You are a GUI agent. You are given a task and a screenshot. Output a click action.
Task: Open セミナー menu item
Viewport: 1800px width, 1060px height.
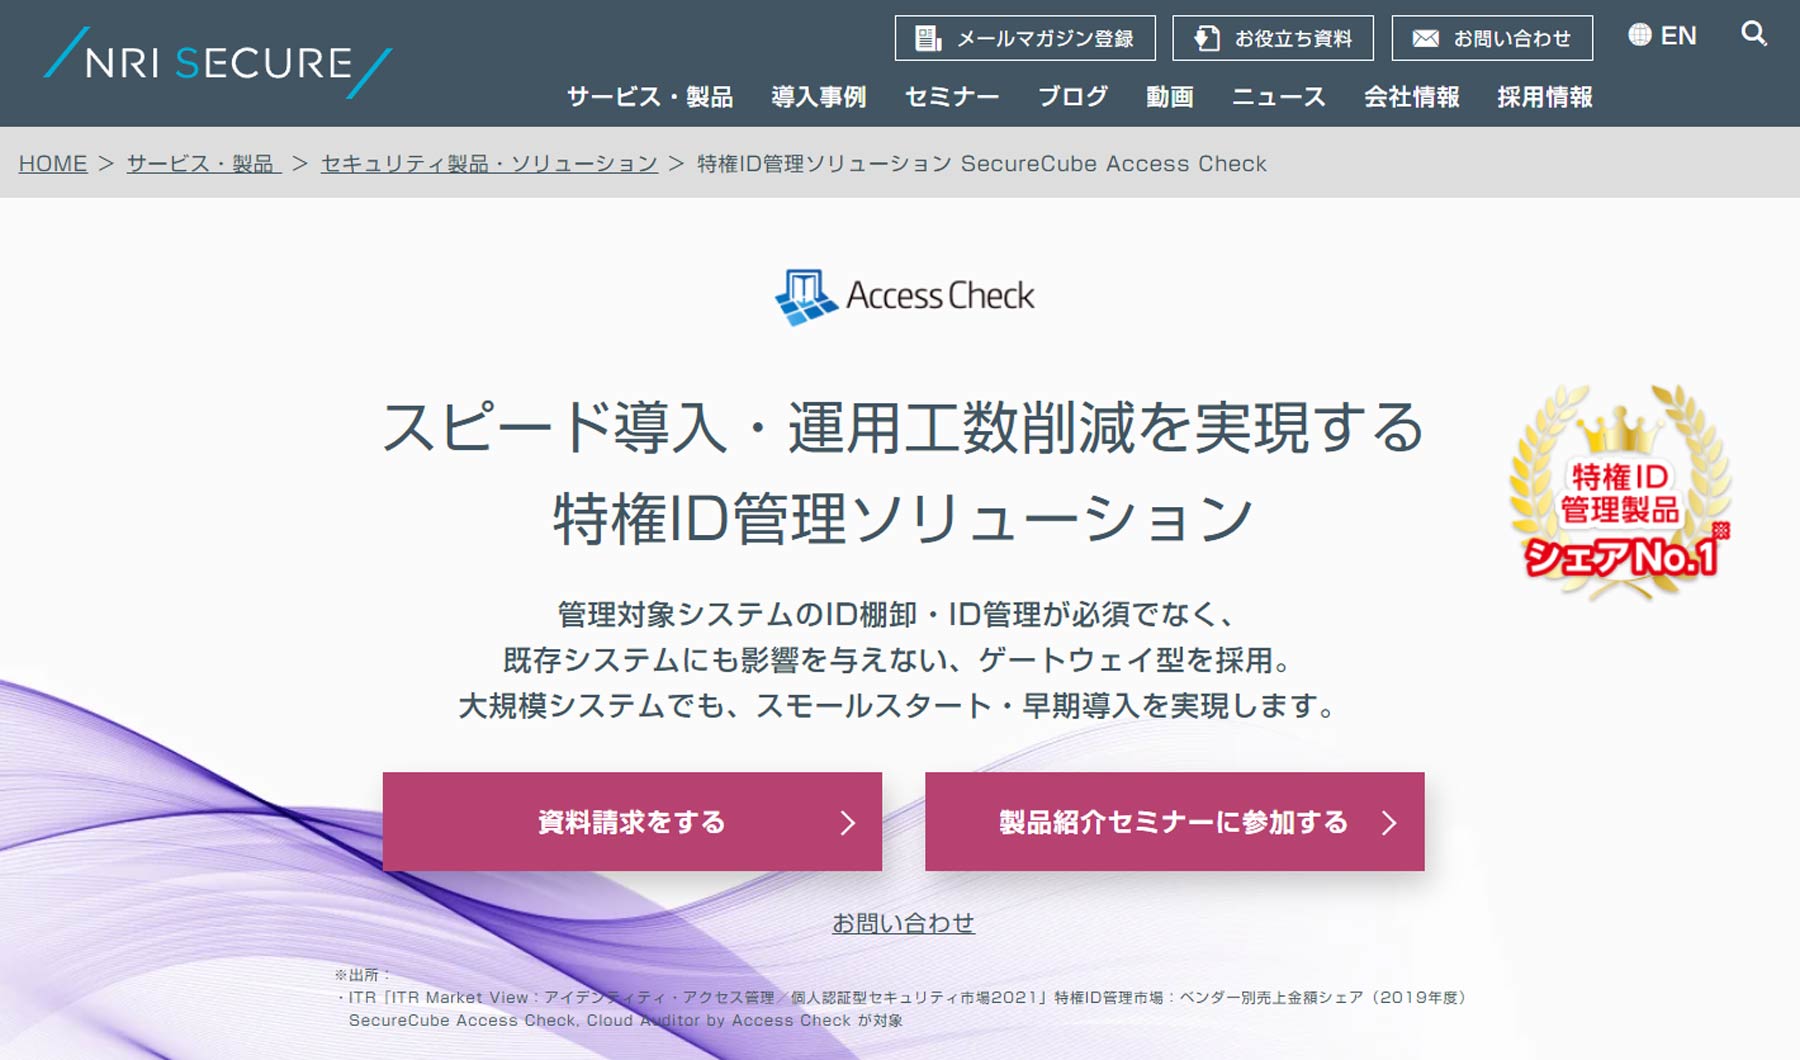coord(952,97)
